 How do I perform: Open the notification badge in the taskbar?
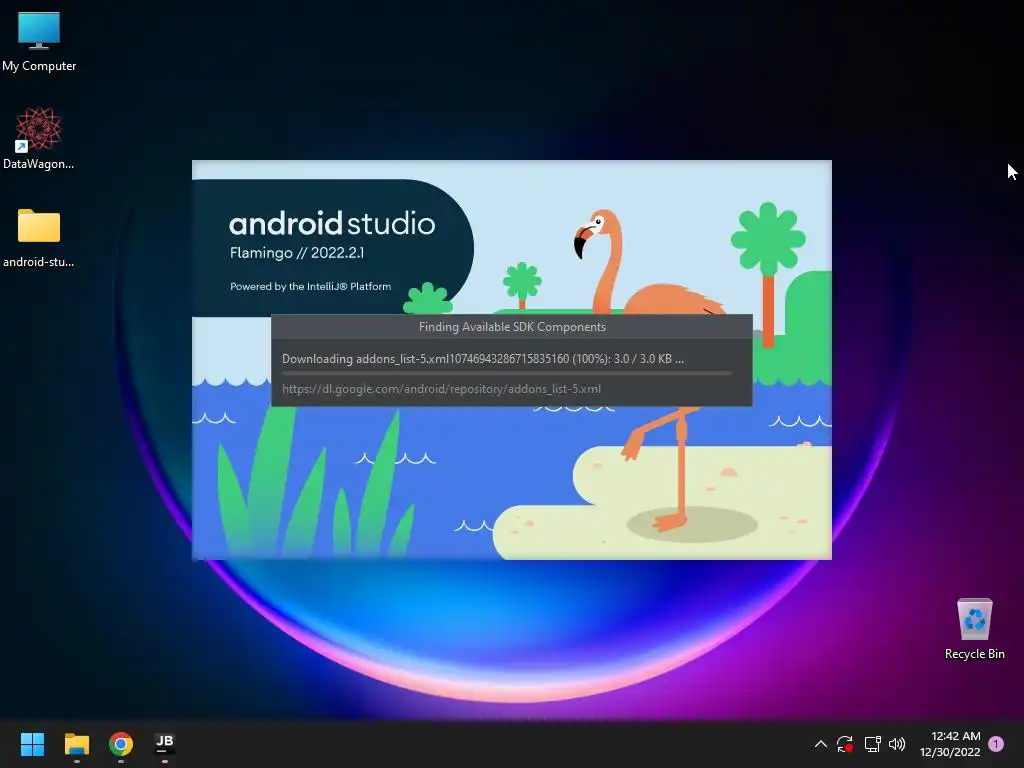click(x=996, y=744)
